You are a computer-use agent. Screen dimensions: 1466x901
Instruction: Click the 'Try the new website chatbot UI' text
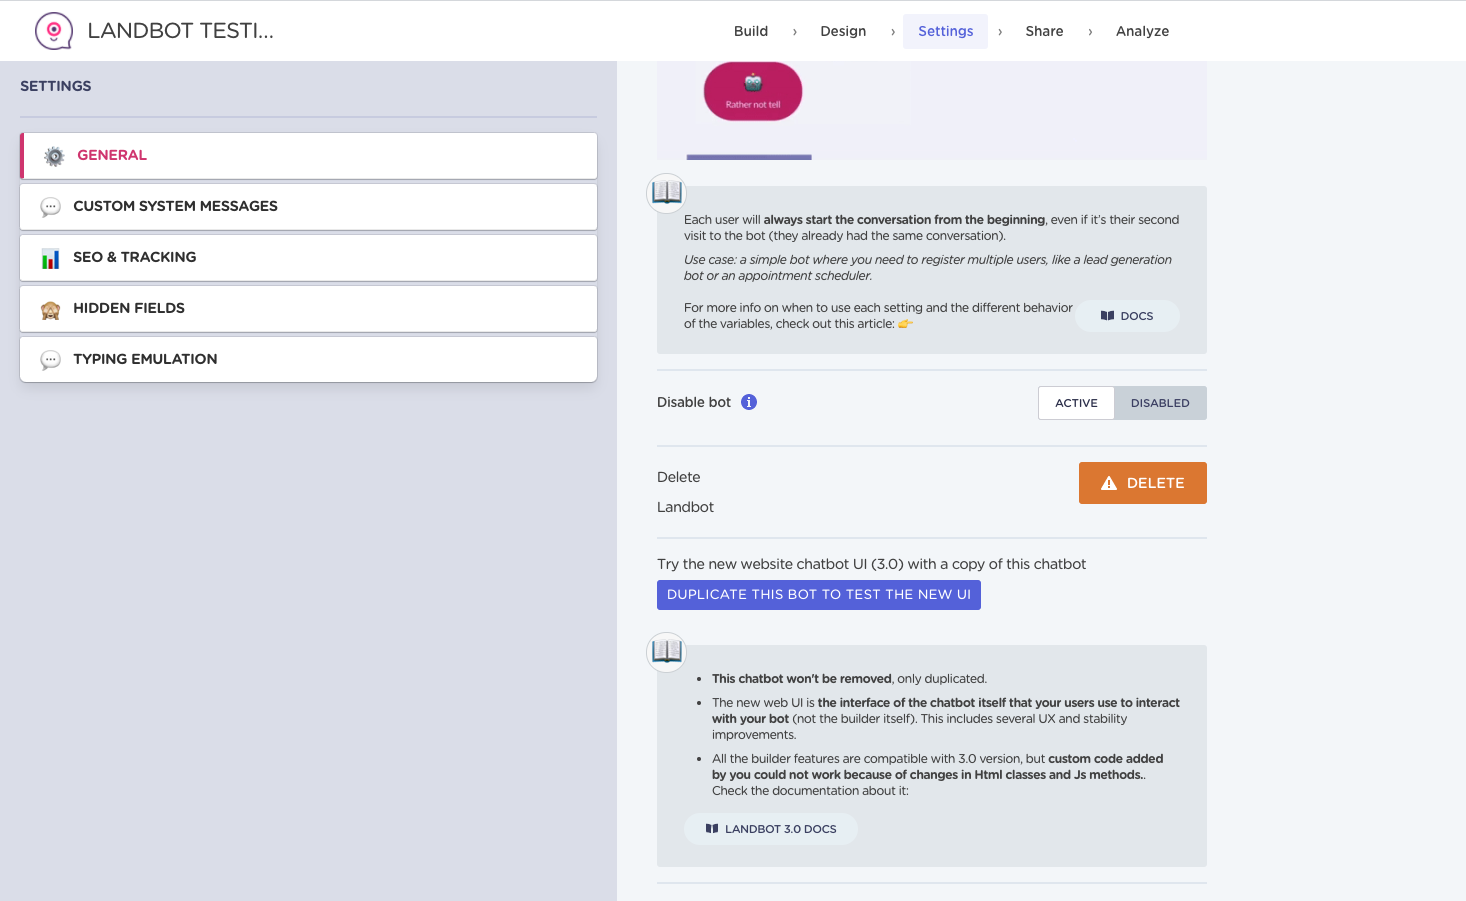[x=871, y=564]
